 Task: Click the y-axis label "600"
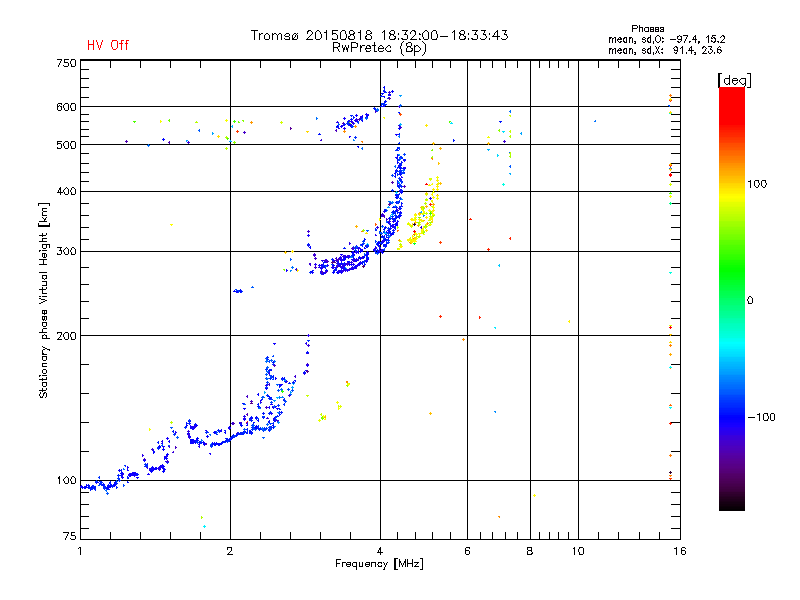(66, 107)
